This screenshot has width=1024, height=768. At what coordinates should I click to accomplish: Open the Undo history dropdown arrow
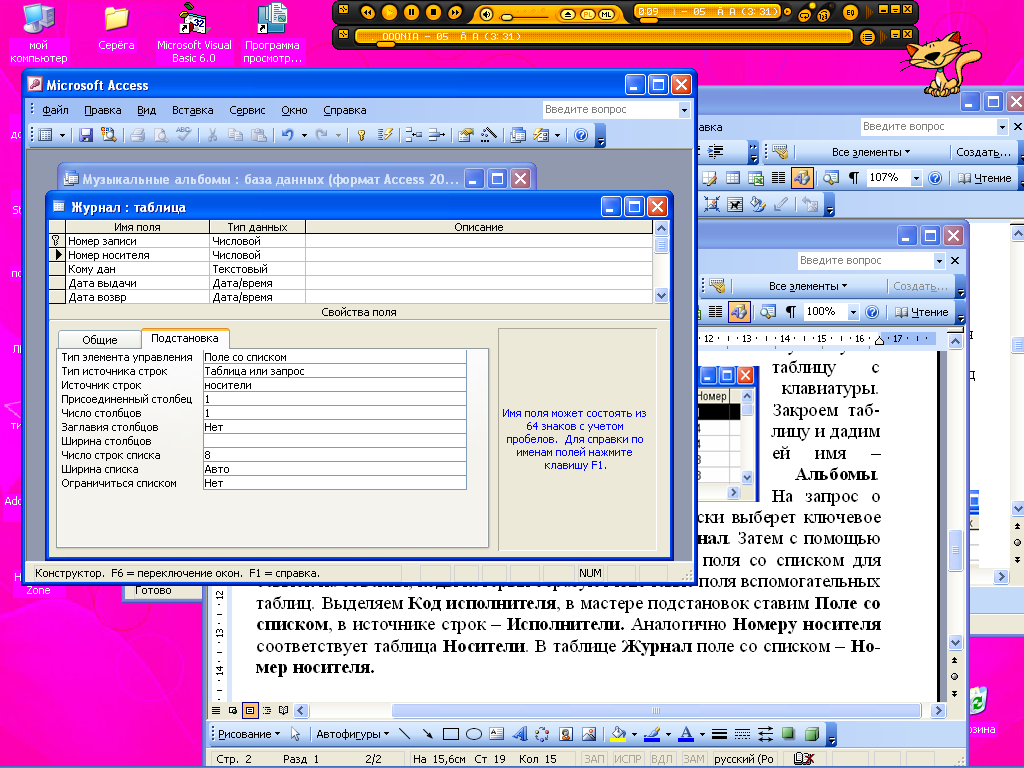tap(304, 135)
